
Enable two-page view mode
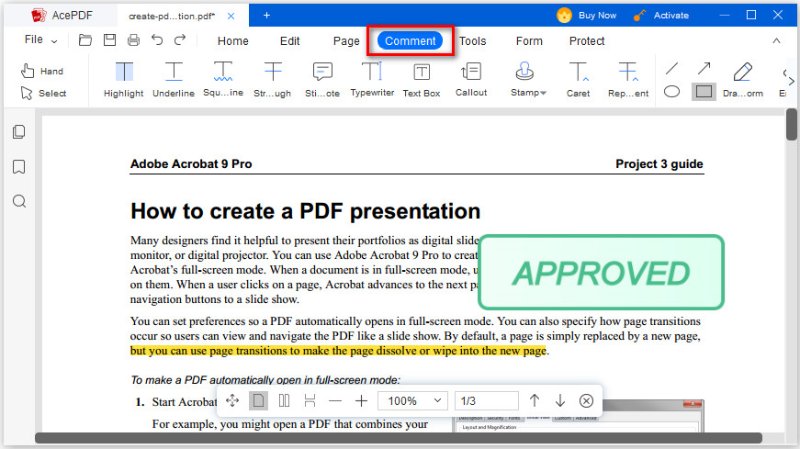click(284, 401)
